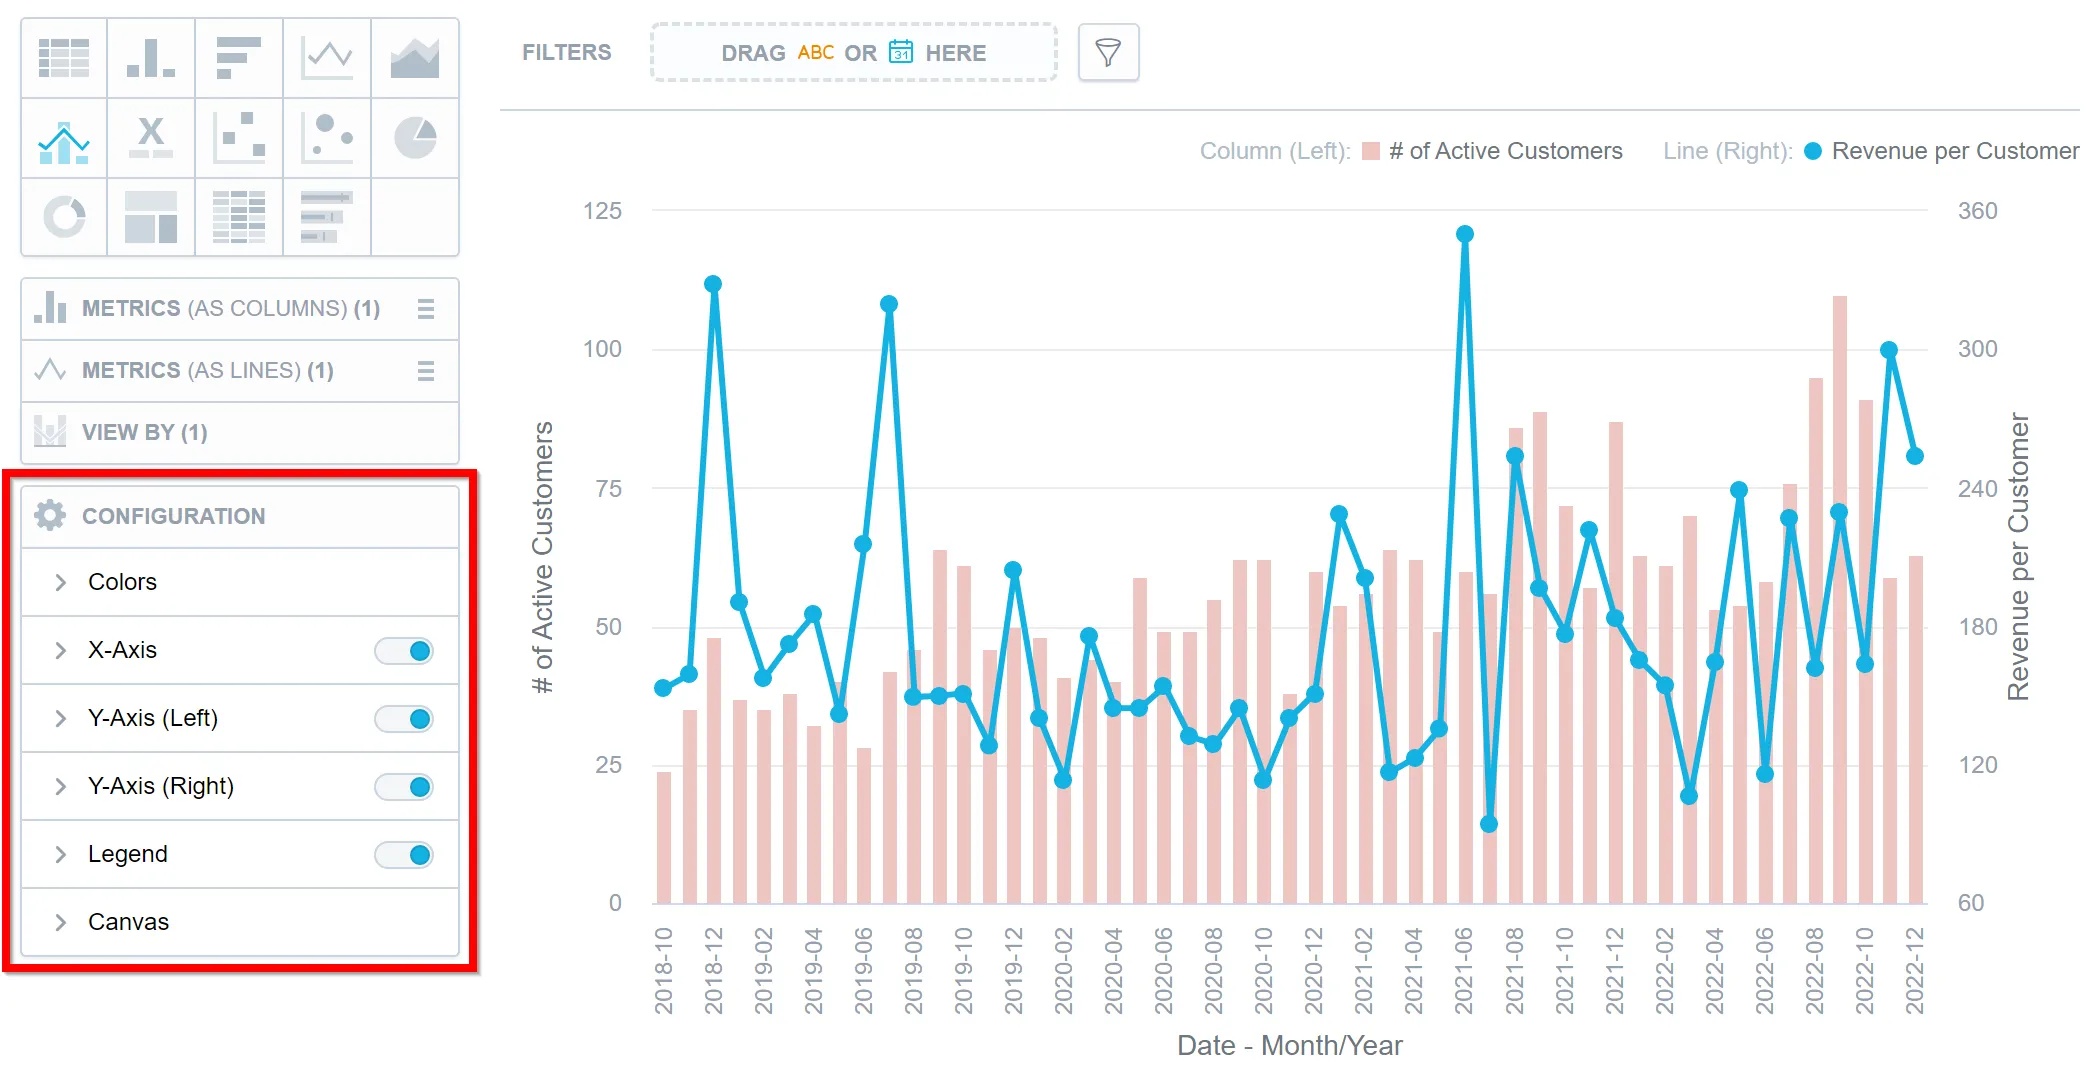Select the line chart visualization

[327, 58]
